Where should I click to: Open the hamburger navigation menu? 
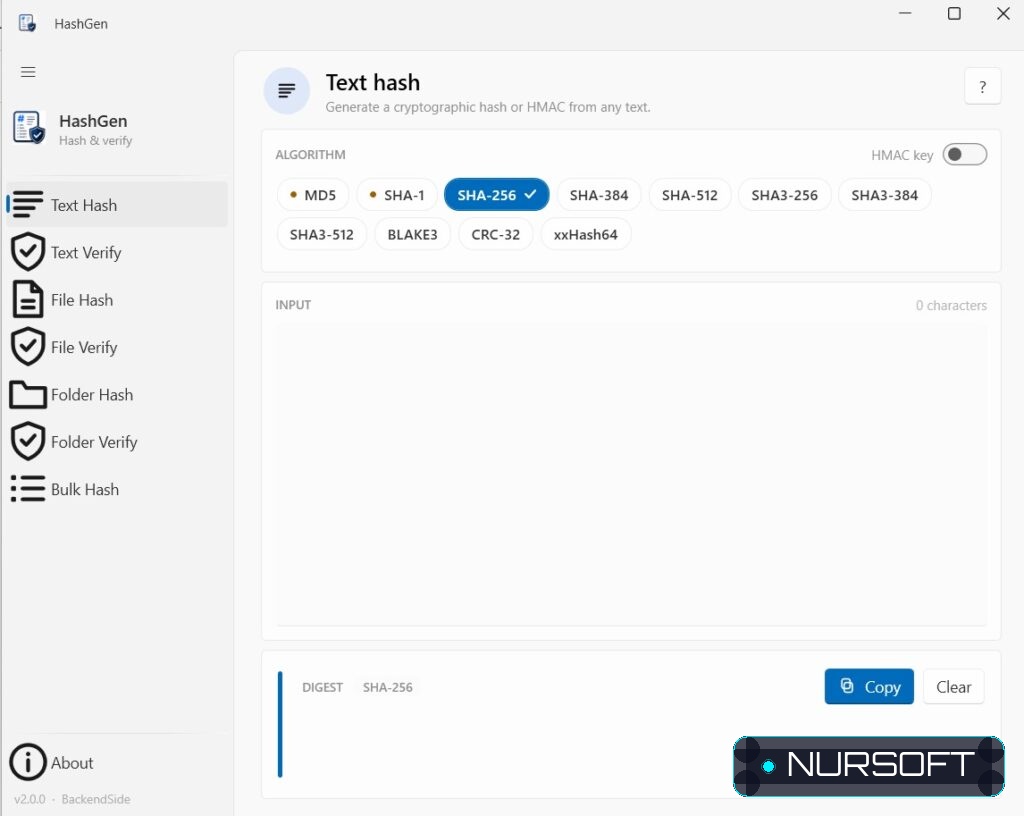(28, 72)
